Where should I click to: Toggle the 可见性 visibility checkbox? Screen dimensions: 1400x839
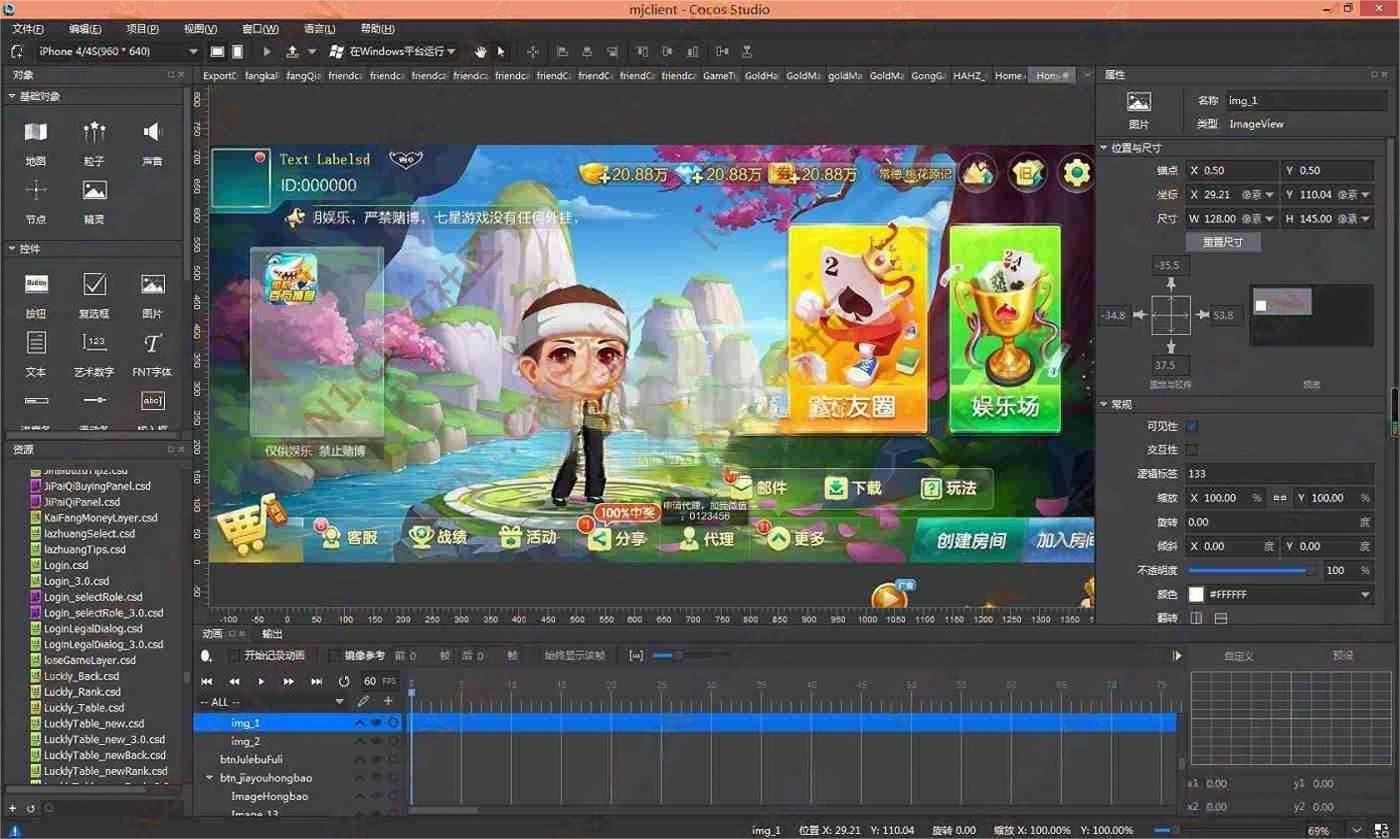[1192, 426]
